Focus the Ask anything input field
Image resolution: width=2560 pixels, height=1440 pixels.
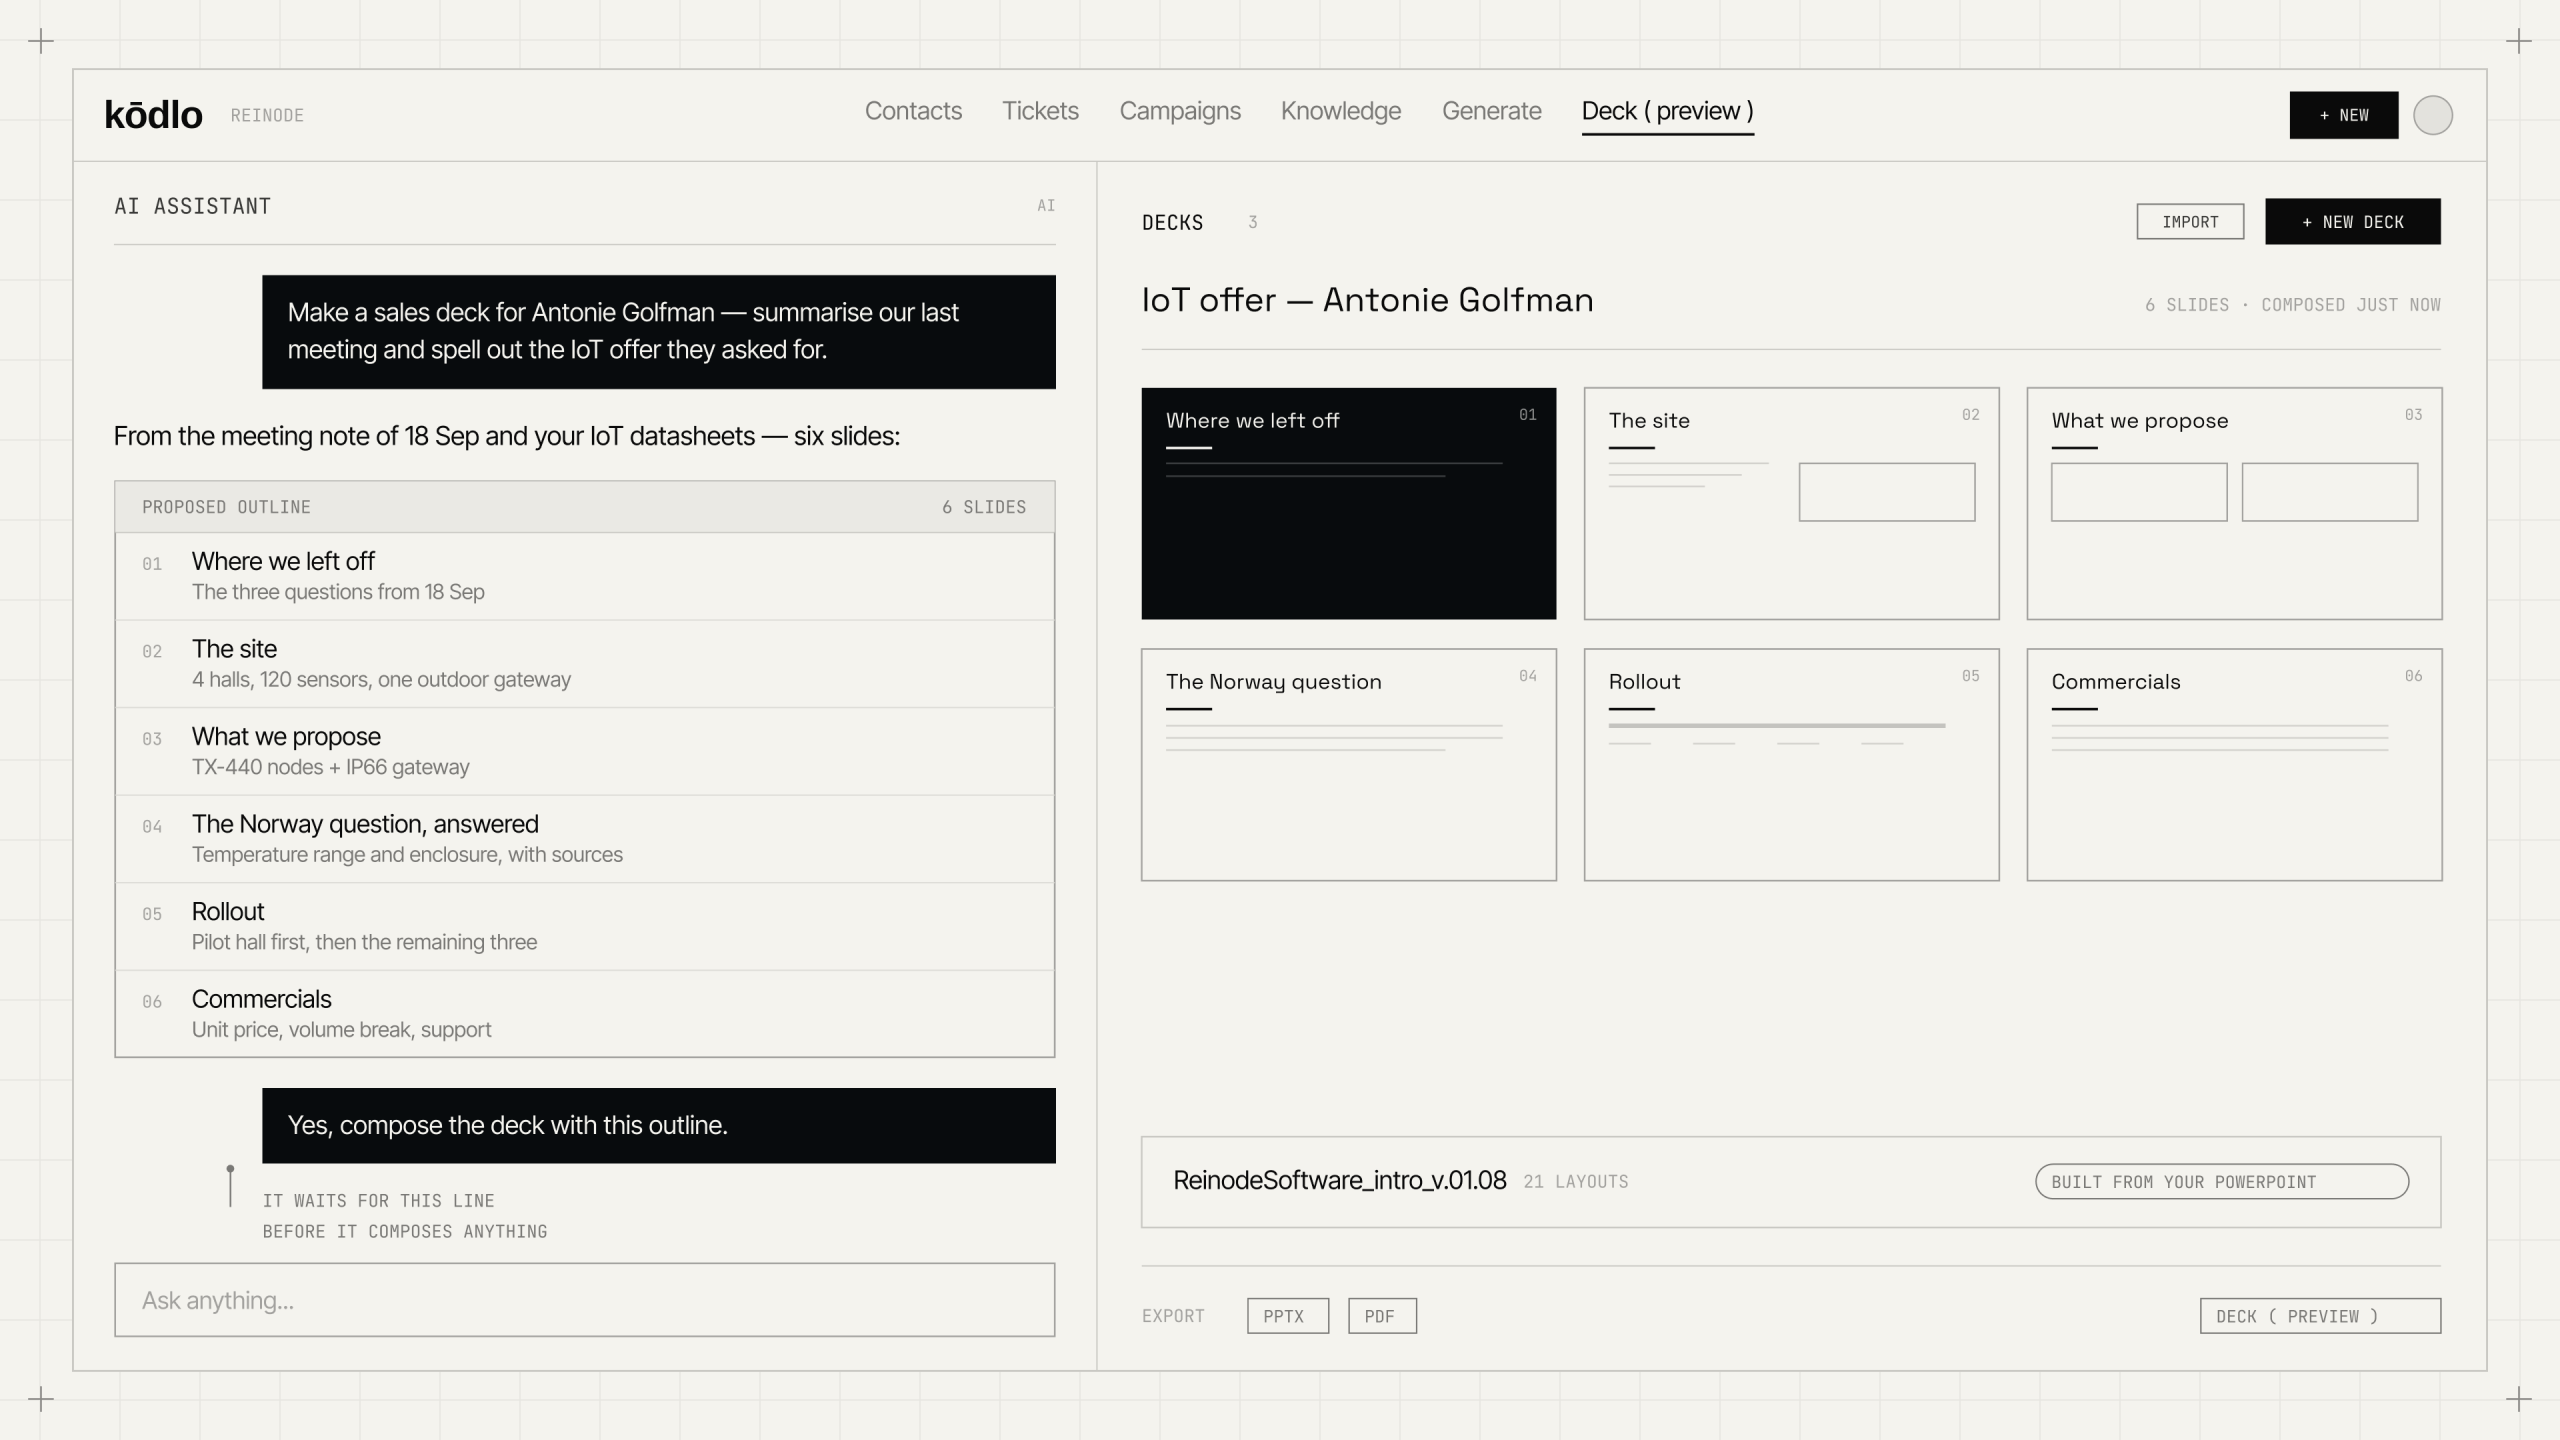click(584, 1300)
